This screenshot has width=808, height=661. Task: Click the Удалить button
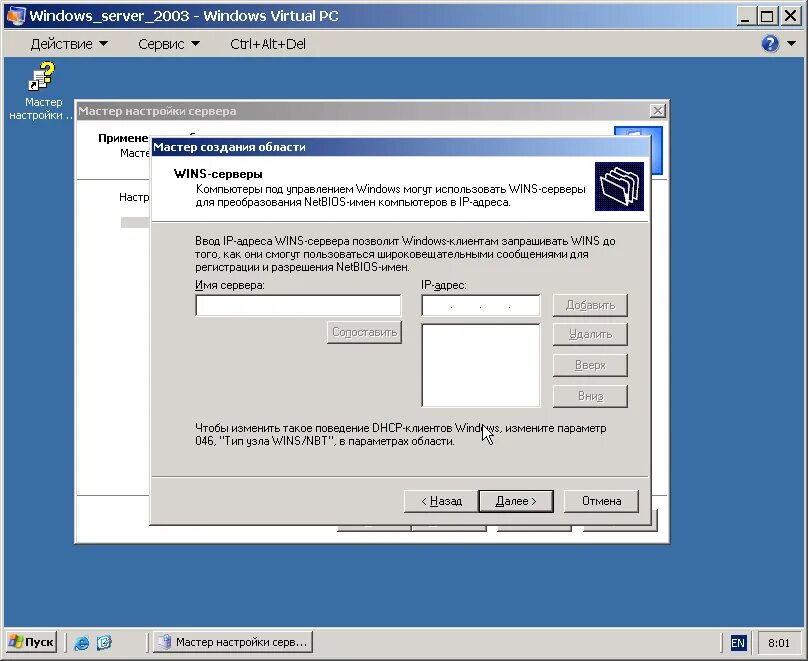[x=591, y=334]
